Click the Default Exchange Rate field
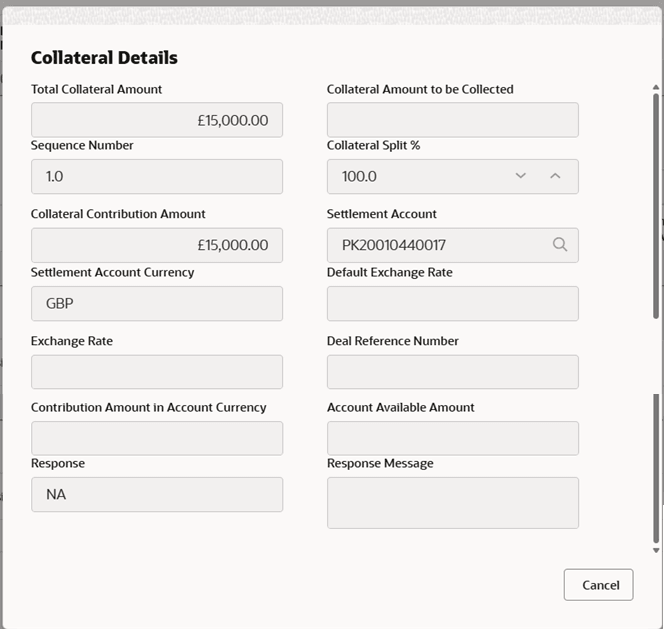 point(452,303)
